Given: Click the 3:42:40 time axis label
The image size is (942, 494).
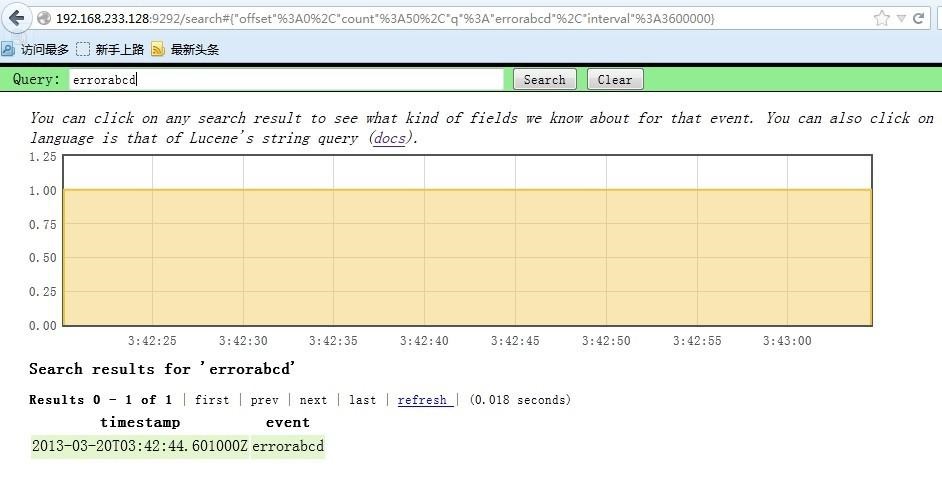Looking at the screenshot, I should coord(424,341).
